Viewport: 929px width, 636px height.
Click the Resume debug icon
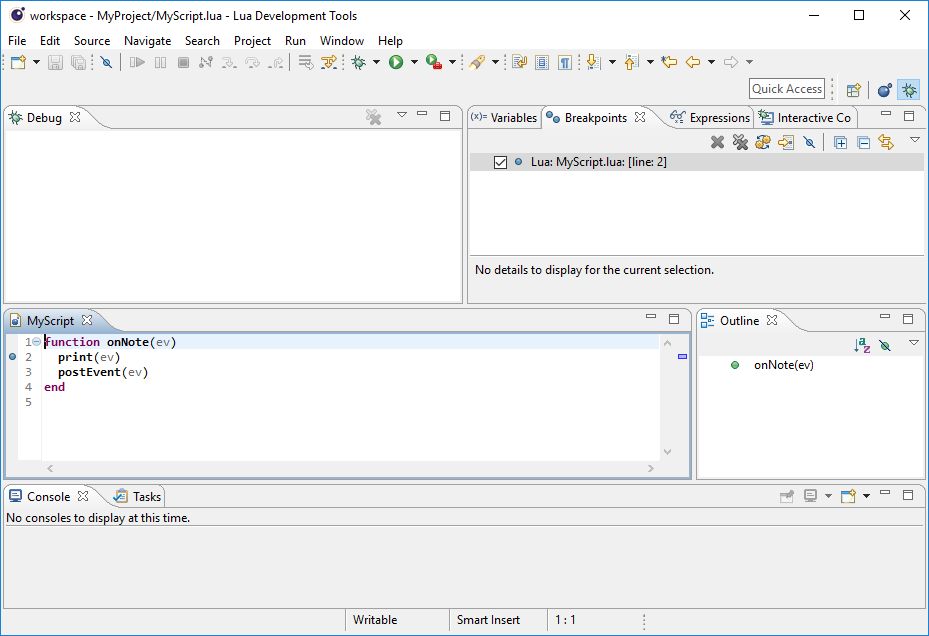137,62
